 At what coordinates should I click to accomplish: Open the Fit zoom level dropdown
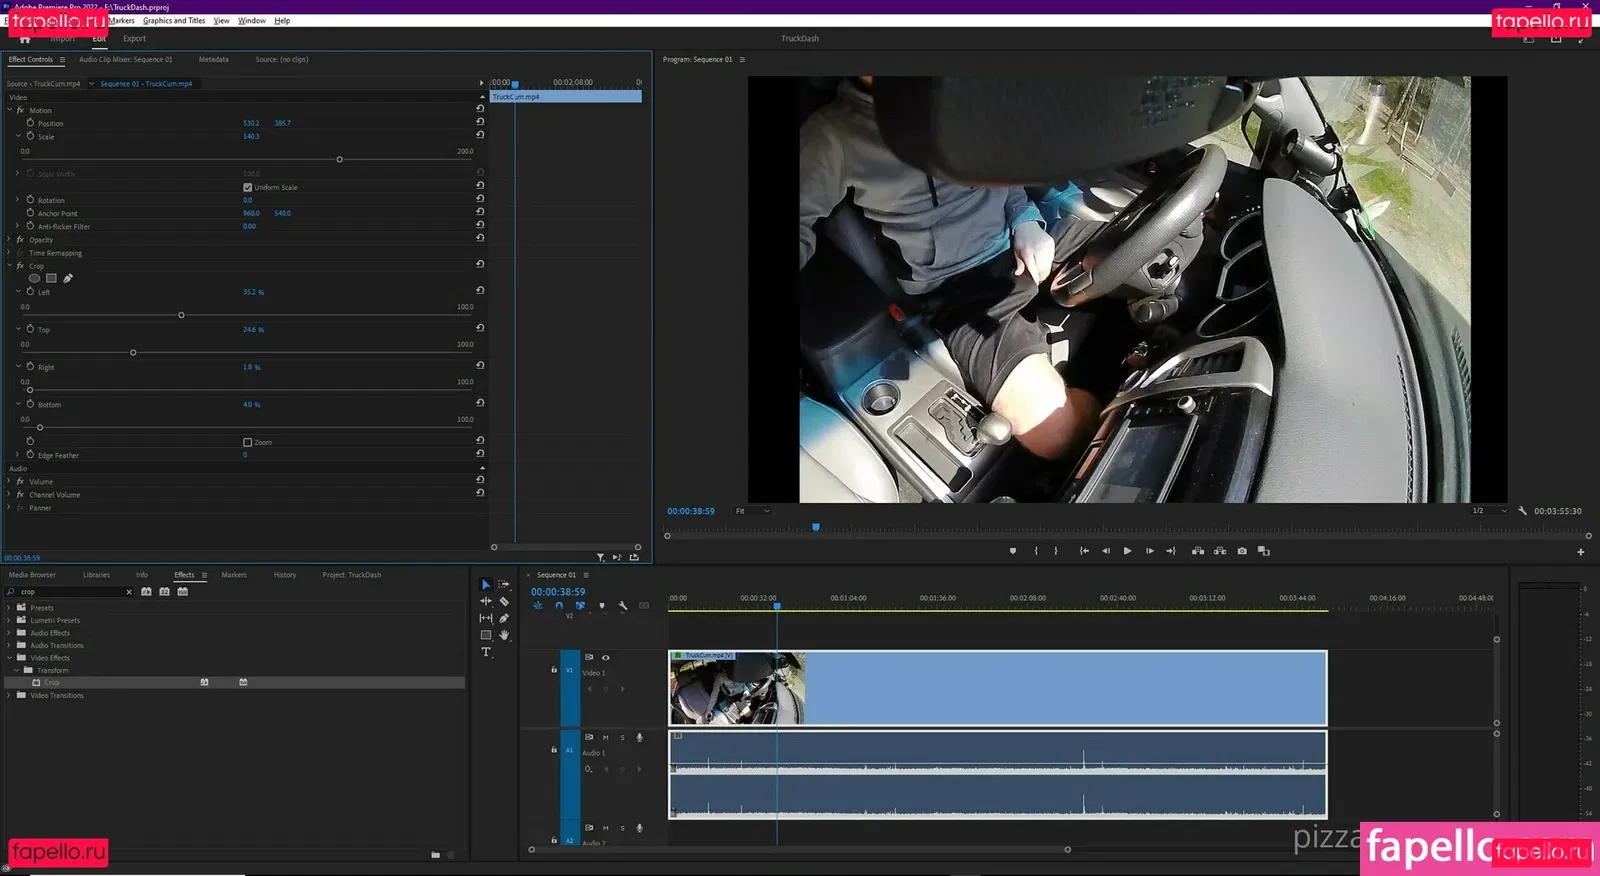pos(753,511)
